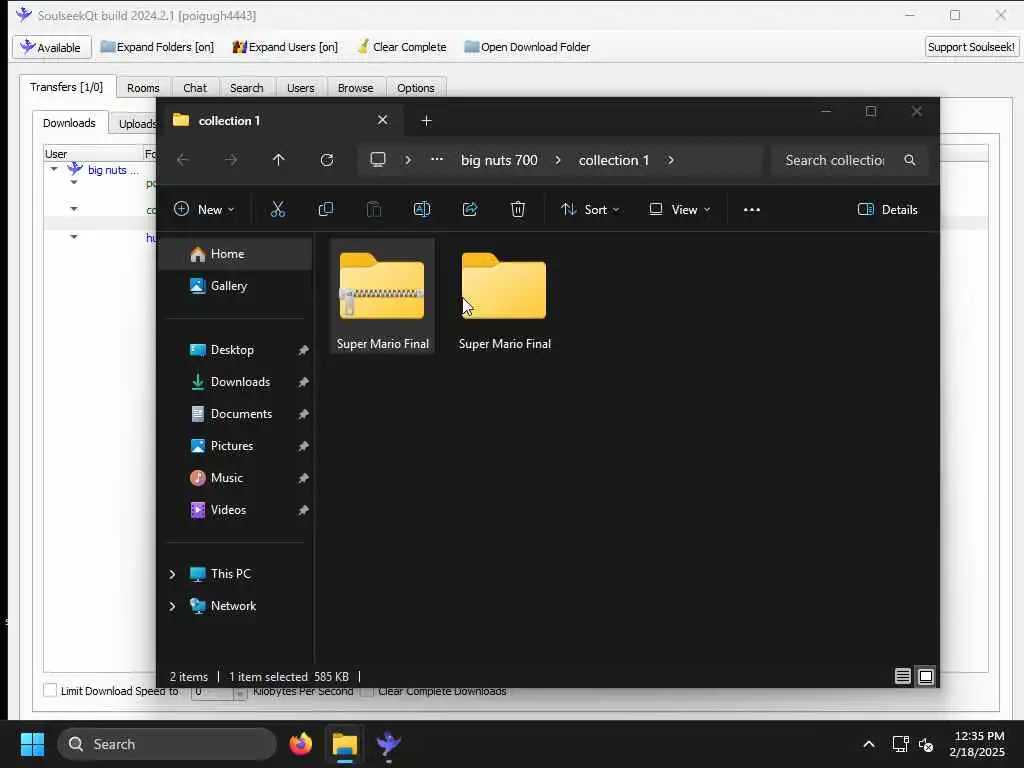
Task: Open the New dropdown in Explorer
Action: [x=204, y=210]
